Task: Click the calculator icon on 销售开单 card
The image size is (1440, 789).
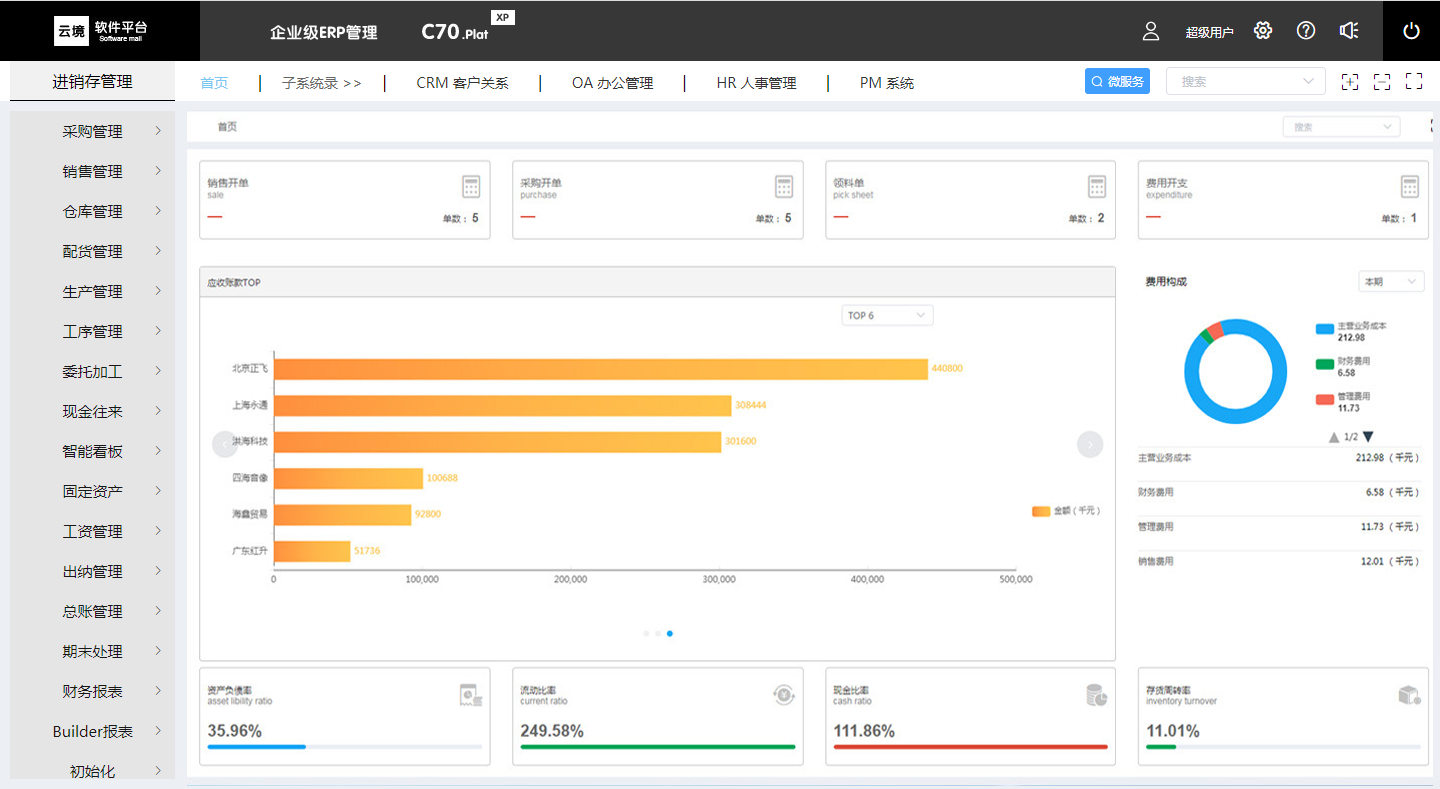Action: (471, 187)
